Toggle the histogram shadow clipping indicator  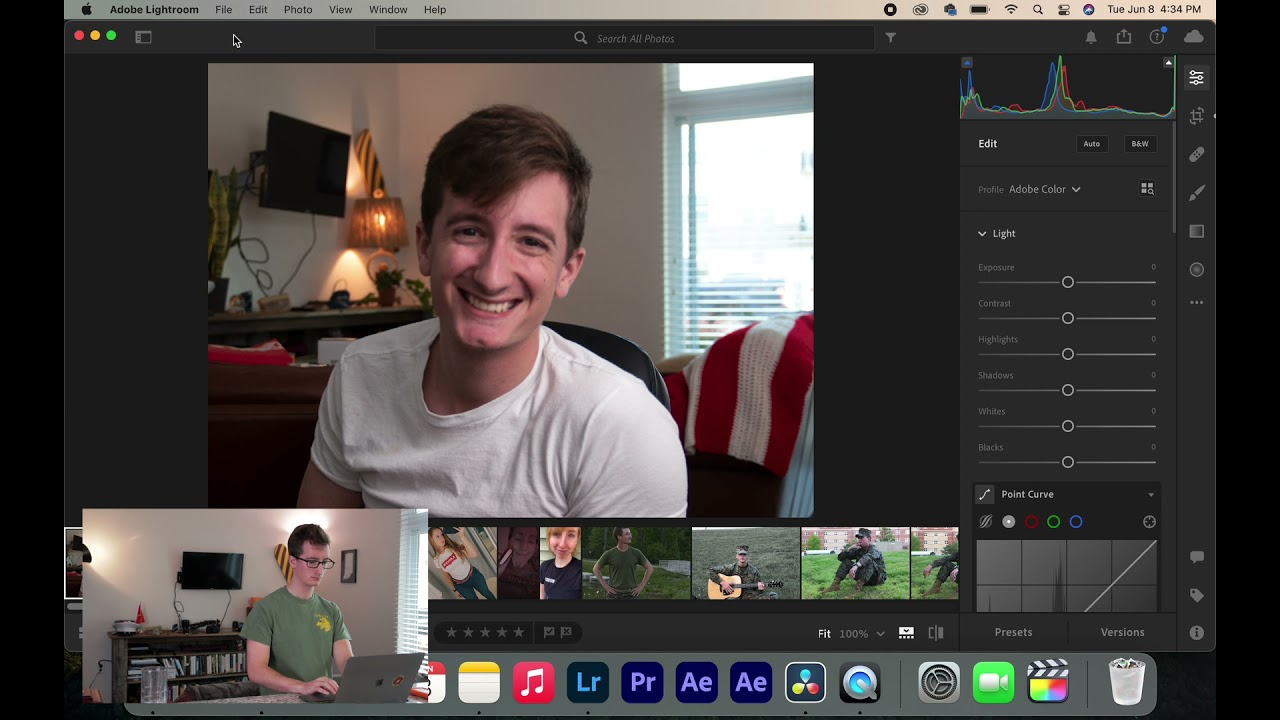coord(967,62)
